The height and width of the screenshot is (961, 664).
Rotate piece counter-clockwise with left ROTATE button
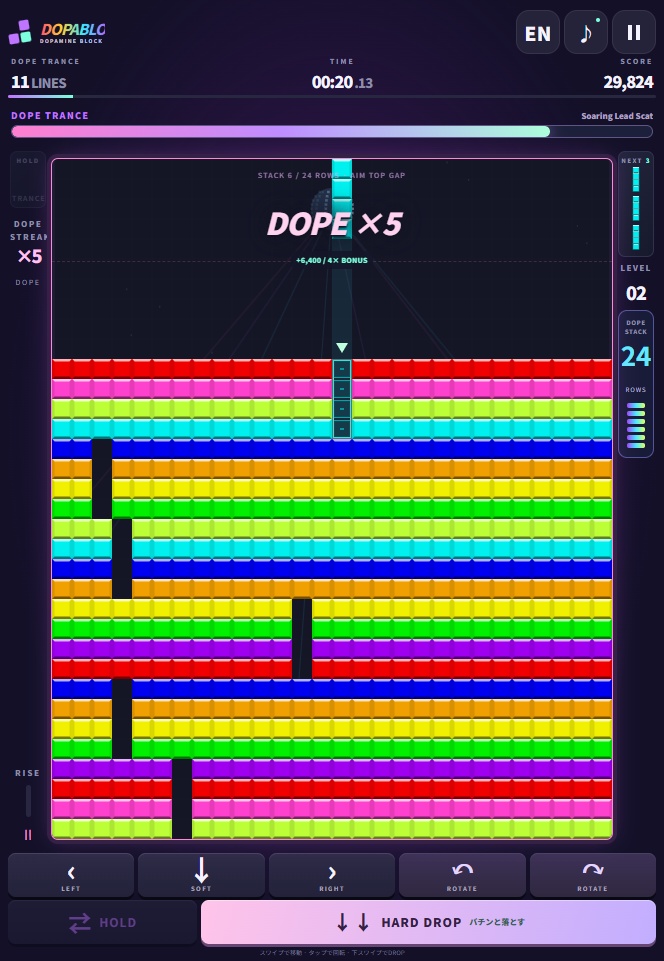pos(462,875)
